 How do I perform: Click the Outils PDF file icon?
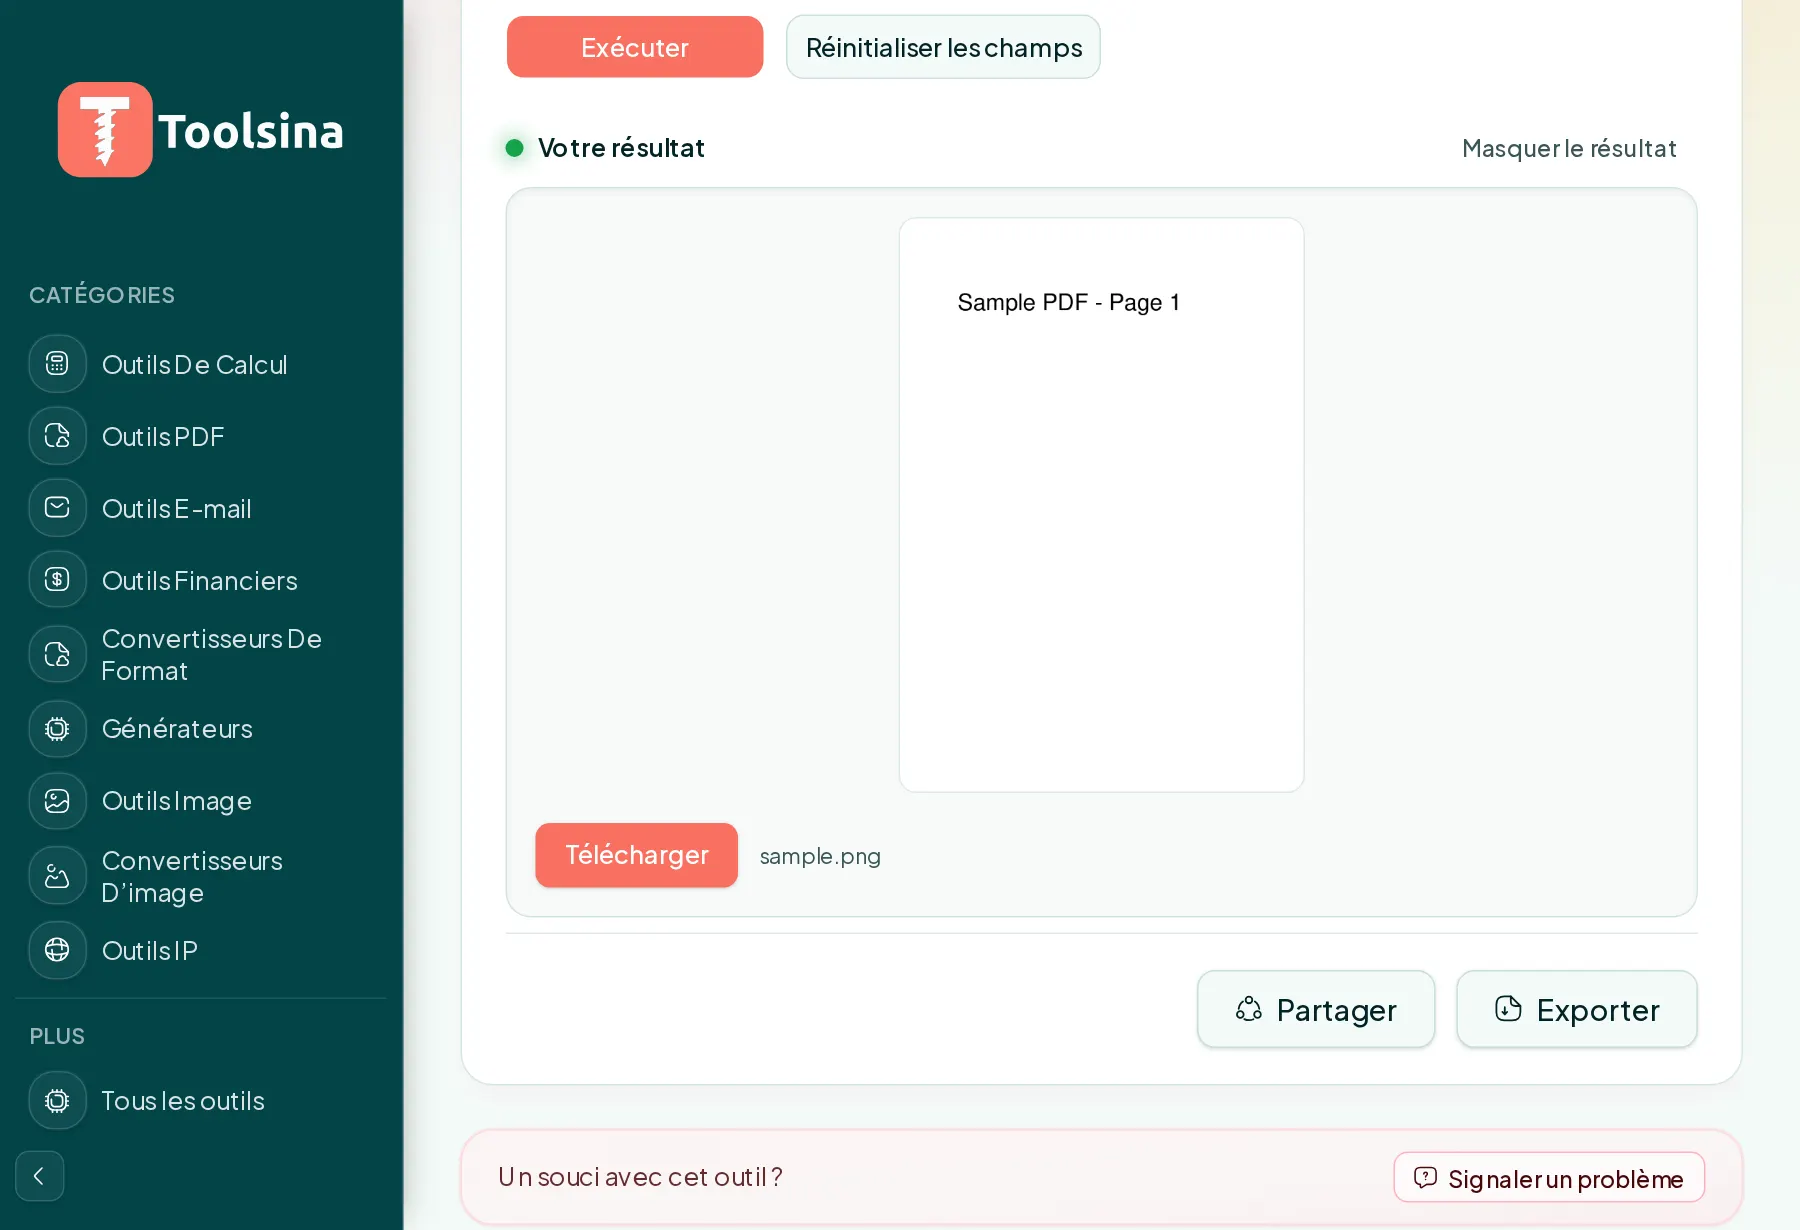[x=58, y=436]
